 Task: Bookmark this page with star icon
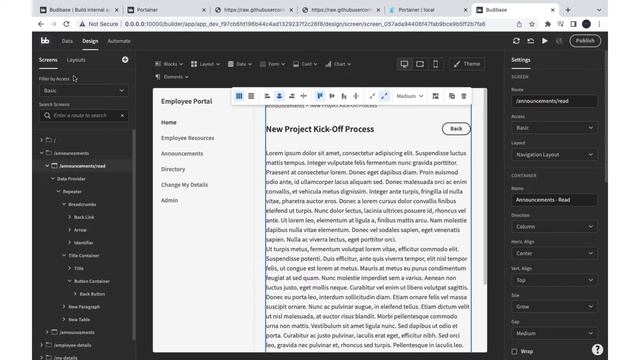532,24
